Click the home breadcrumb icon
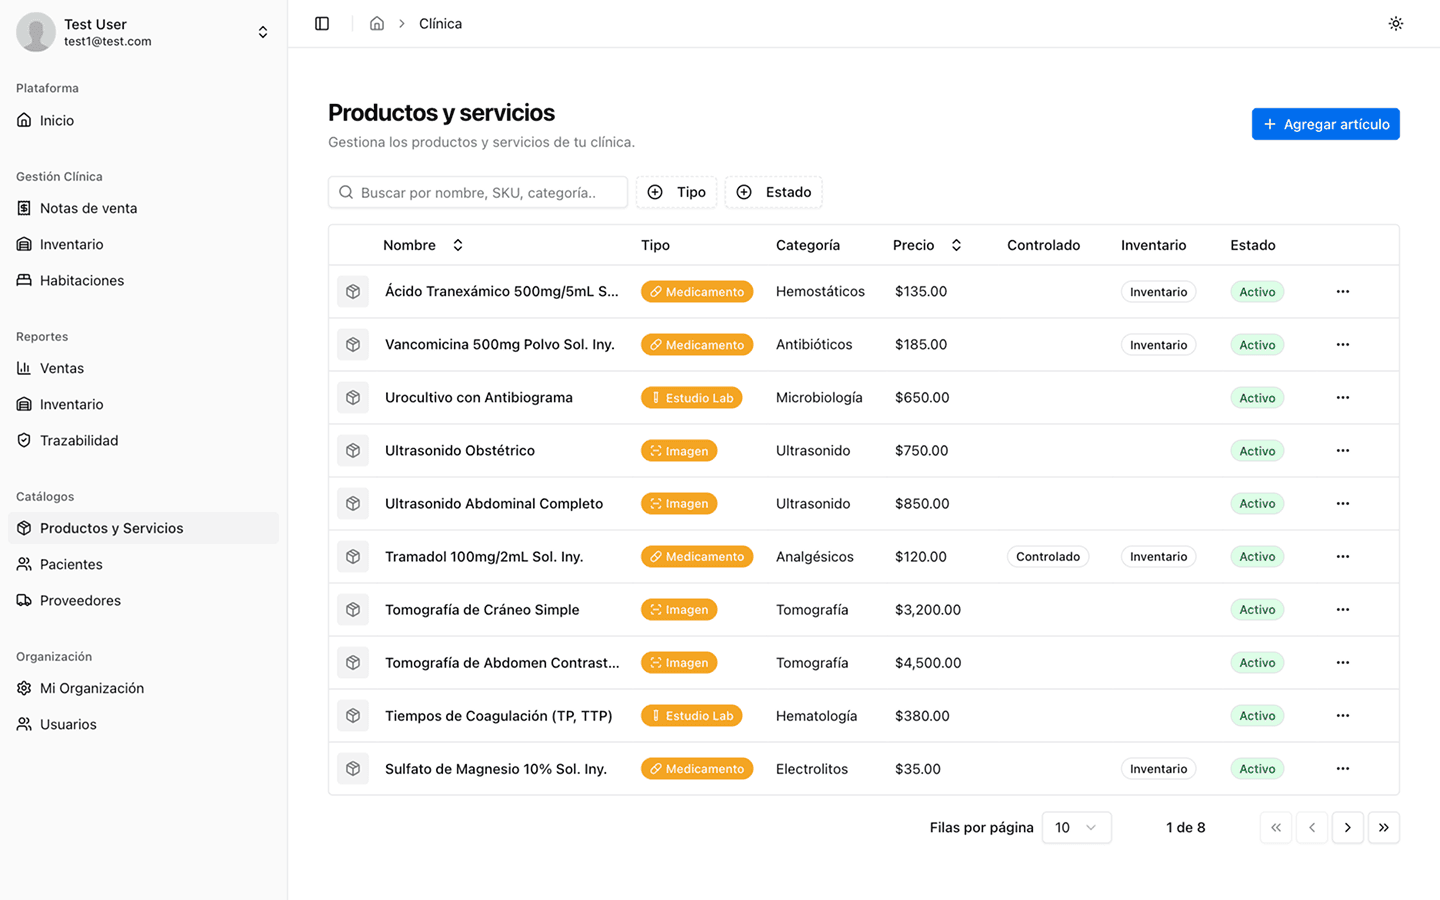1440x900 pixels. (x=377, y=23)
